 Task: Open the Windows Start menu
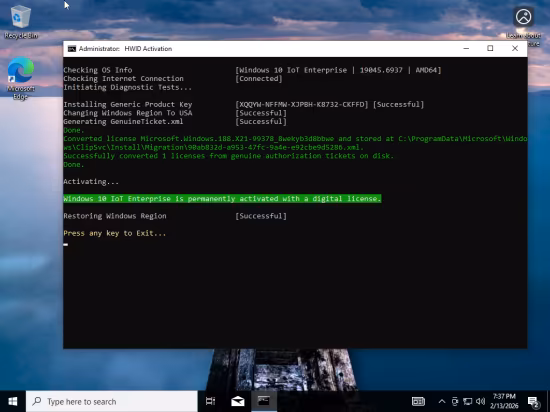click(13, 401)
